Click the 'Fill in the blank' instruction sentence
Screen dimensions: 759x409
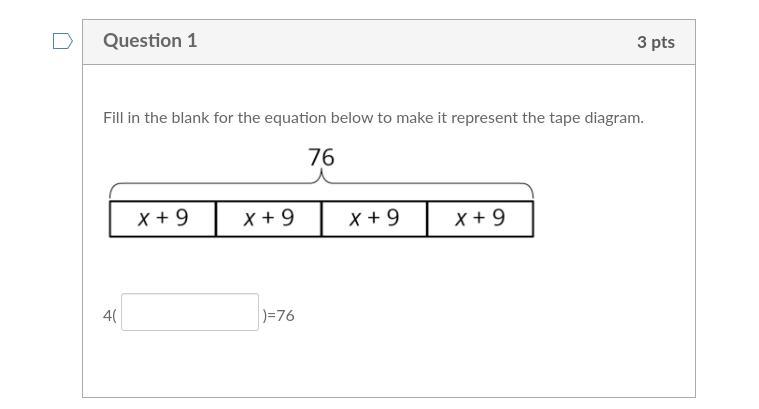click(373, 118)
